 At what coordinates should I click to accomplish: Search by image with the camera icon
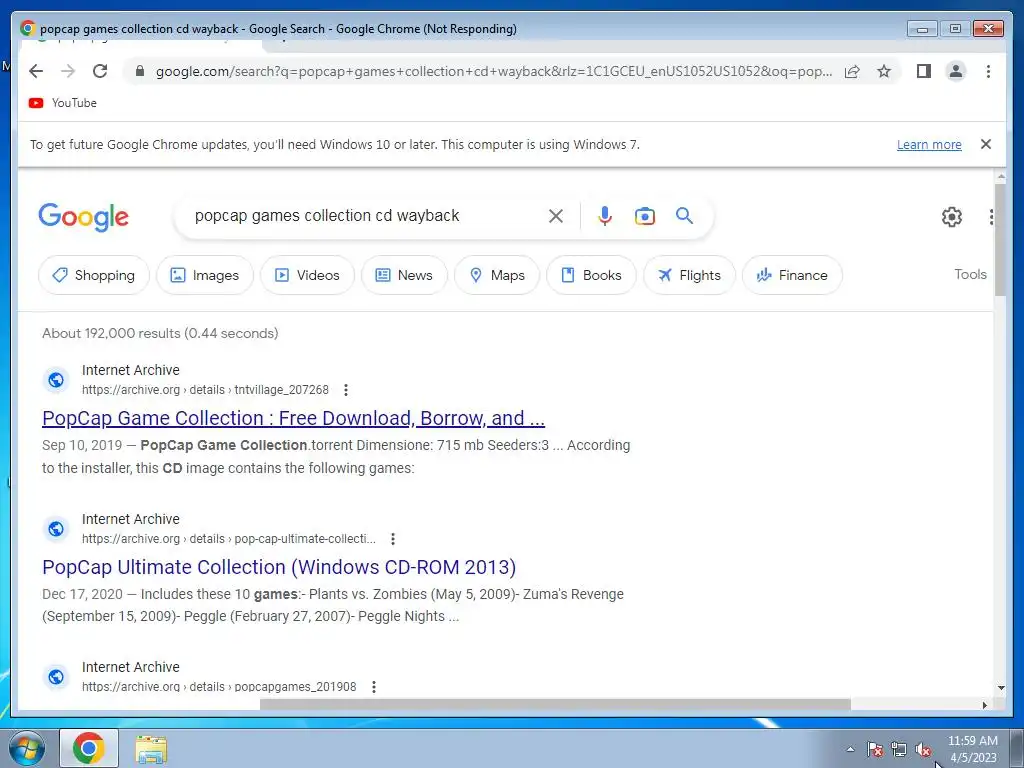click(645, 216)
